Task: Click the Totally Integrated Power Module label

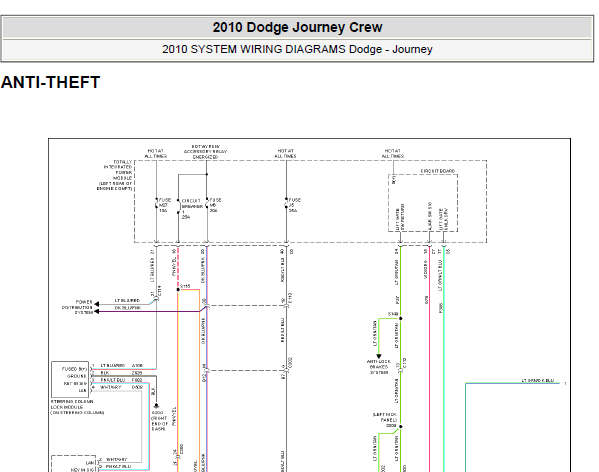Action: click(115, 175)
